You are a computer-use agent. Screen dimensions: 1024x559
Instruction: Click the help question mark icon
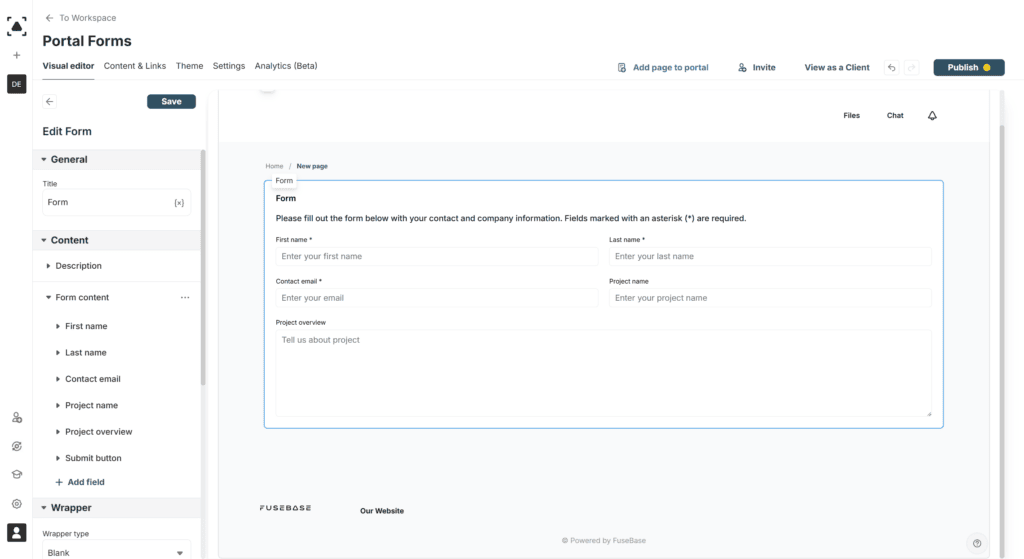[x=977, y=543]
